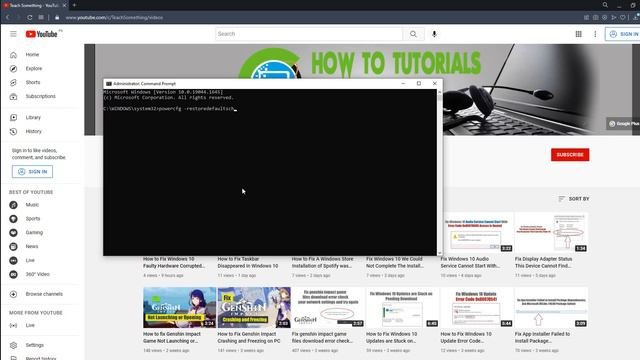
Task: Reload the page in the browser
Action: (x=30, y=18)
